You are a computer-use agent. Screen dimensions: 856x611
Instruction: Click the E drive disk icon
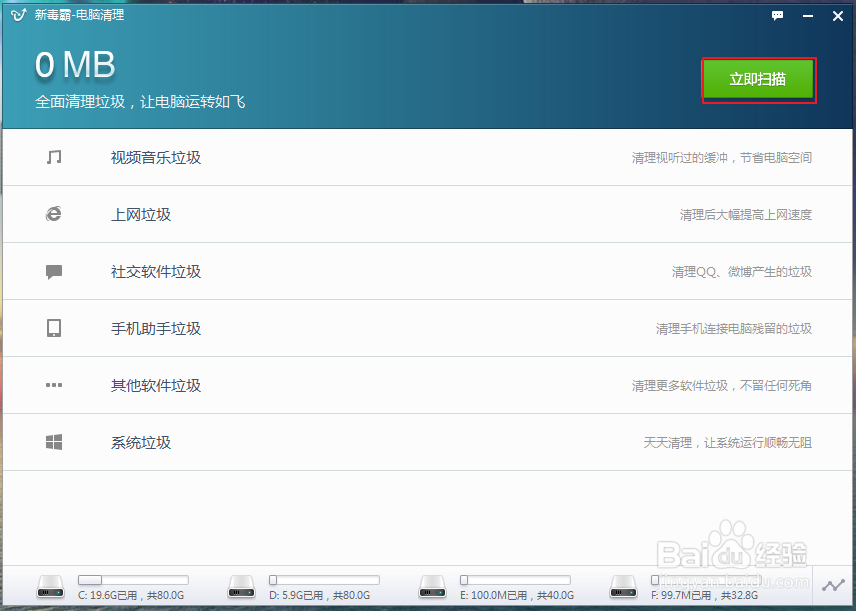click(x=432, y=584)
